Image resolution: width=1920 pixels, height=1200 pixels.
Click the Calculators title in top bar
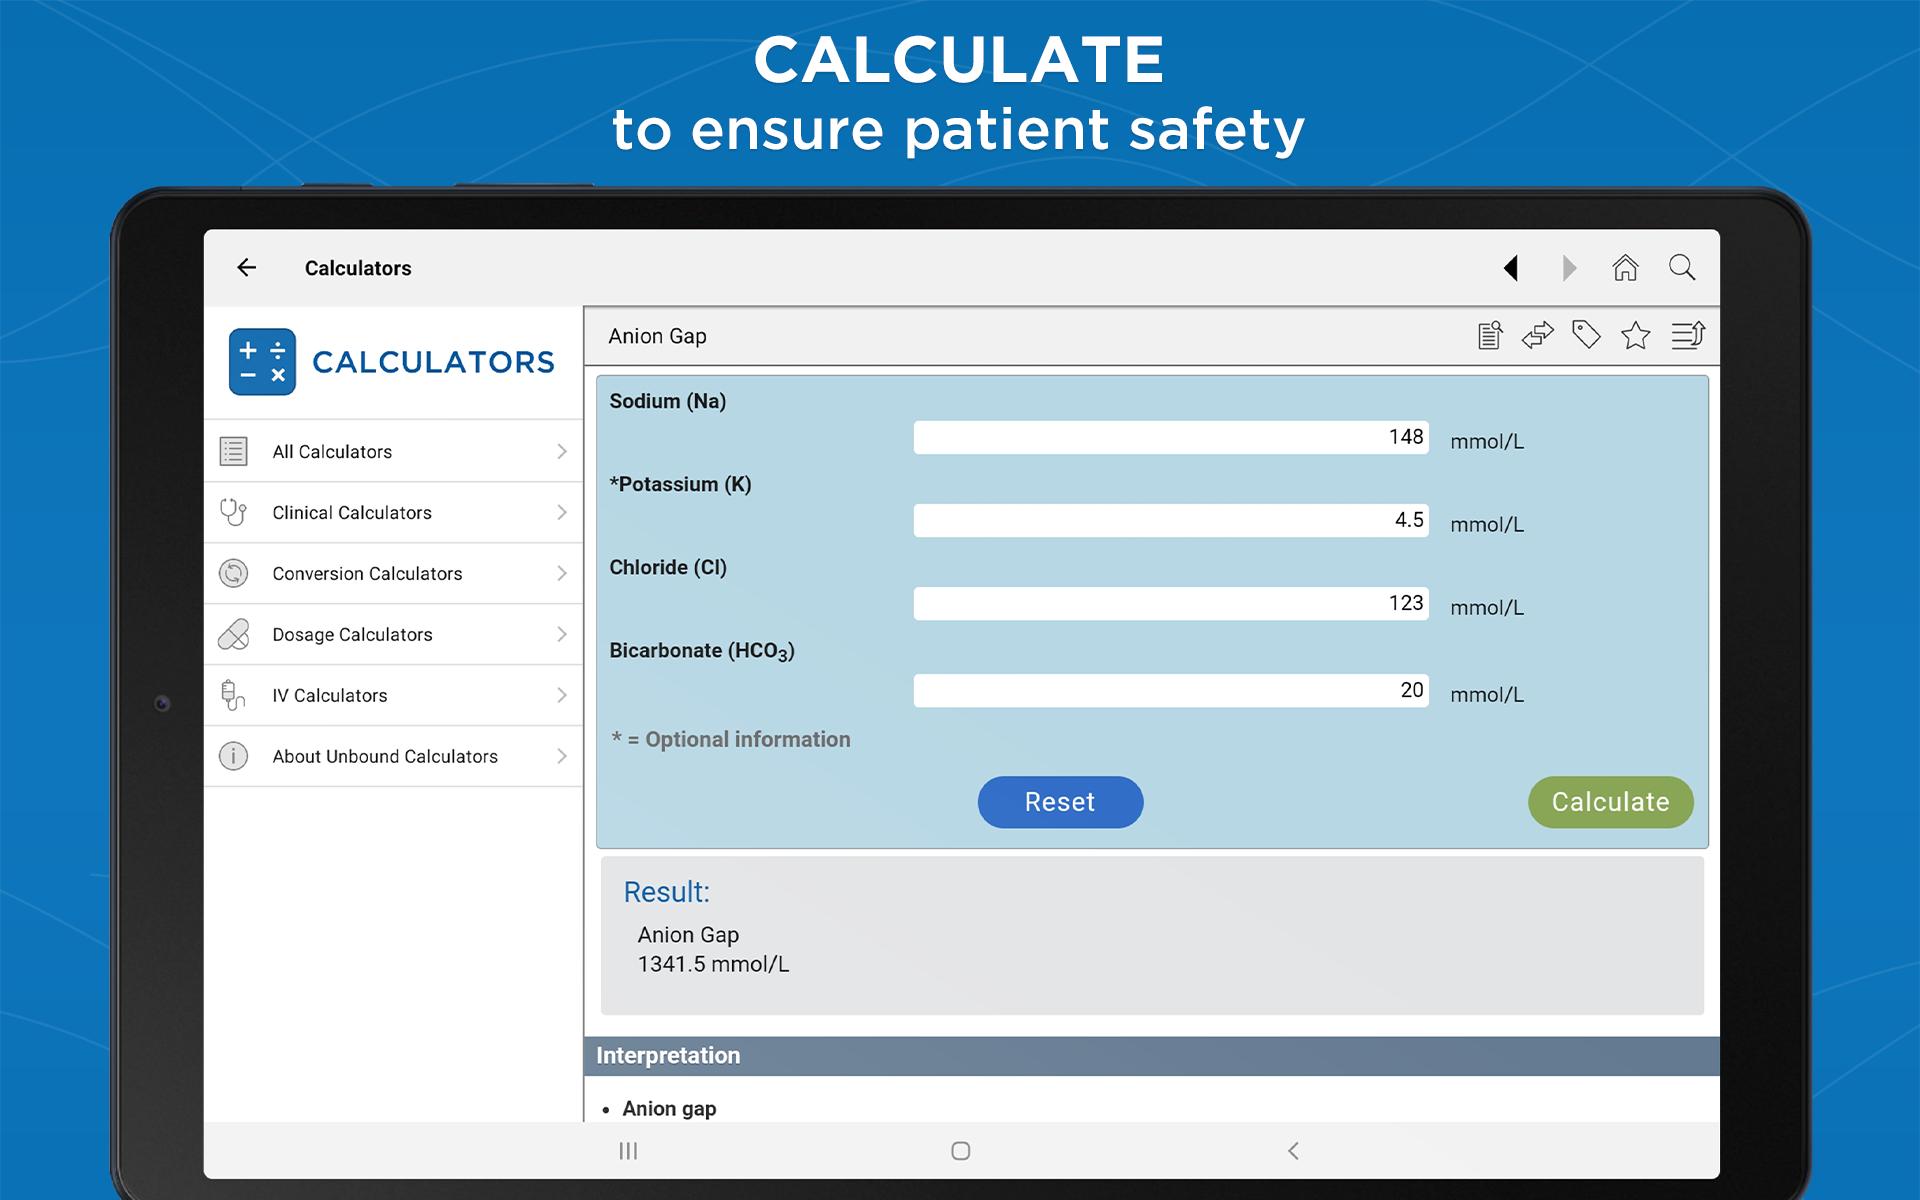358,268
